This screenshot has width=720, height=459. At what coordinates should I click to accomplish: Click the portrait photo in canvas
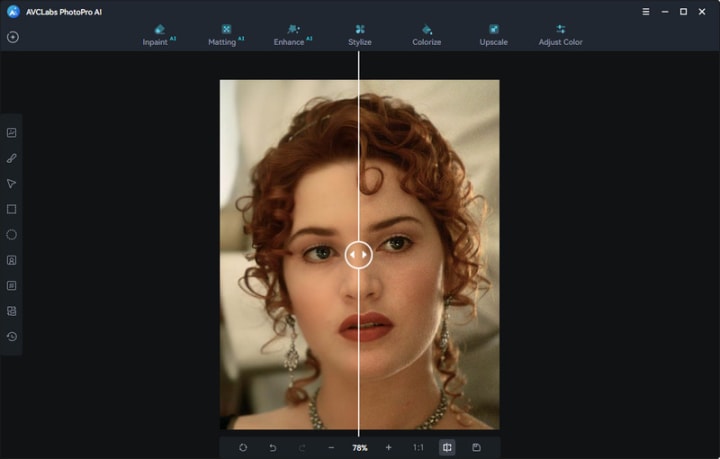[x=360, y=255]
